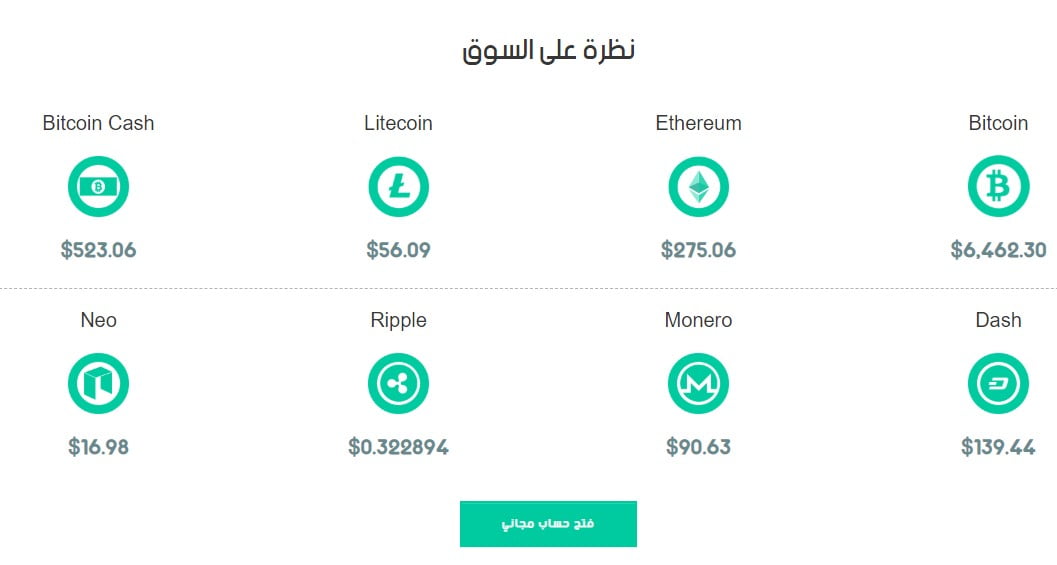Select the Neo cube icon
Screen dimensions: 1057x565
[98, 384]
